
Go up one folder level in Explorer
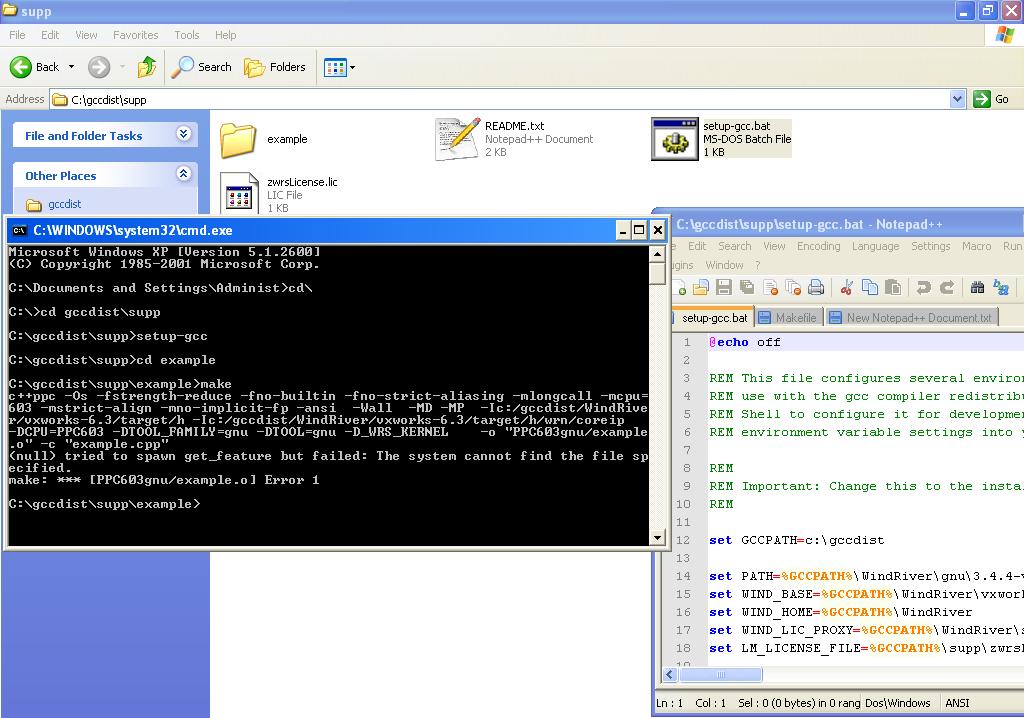pyautogui.click(x=147, y=67)
